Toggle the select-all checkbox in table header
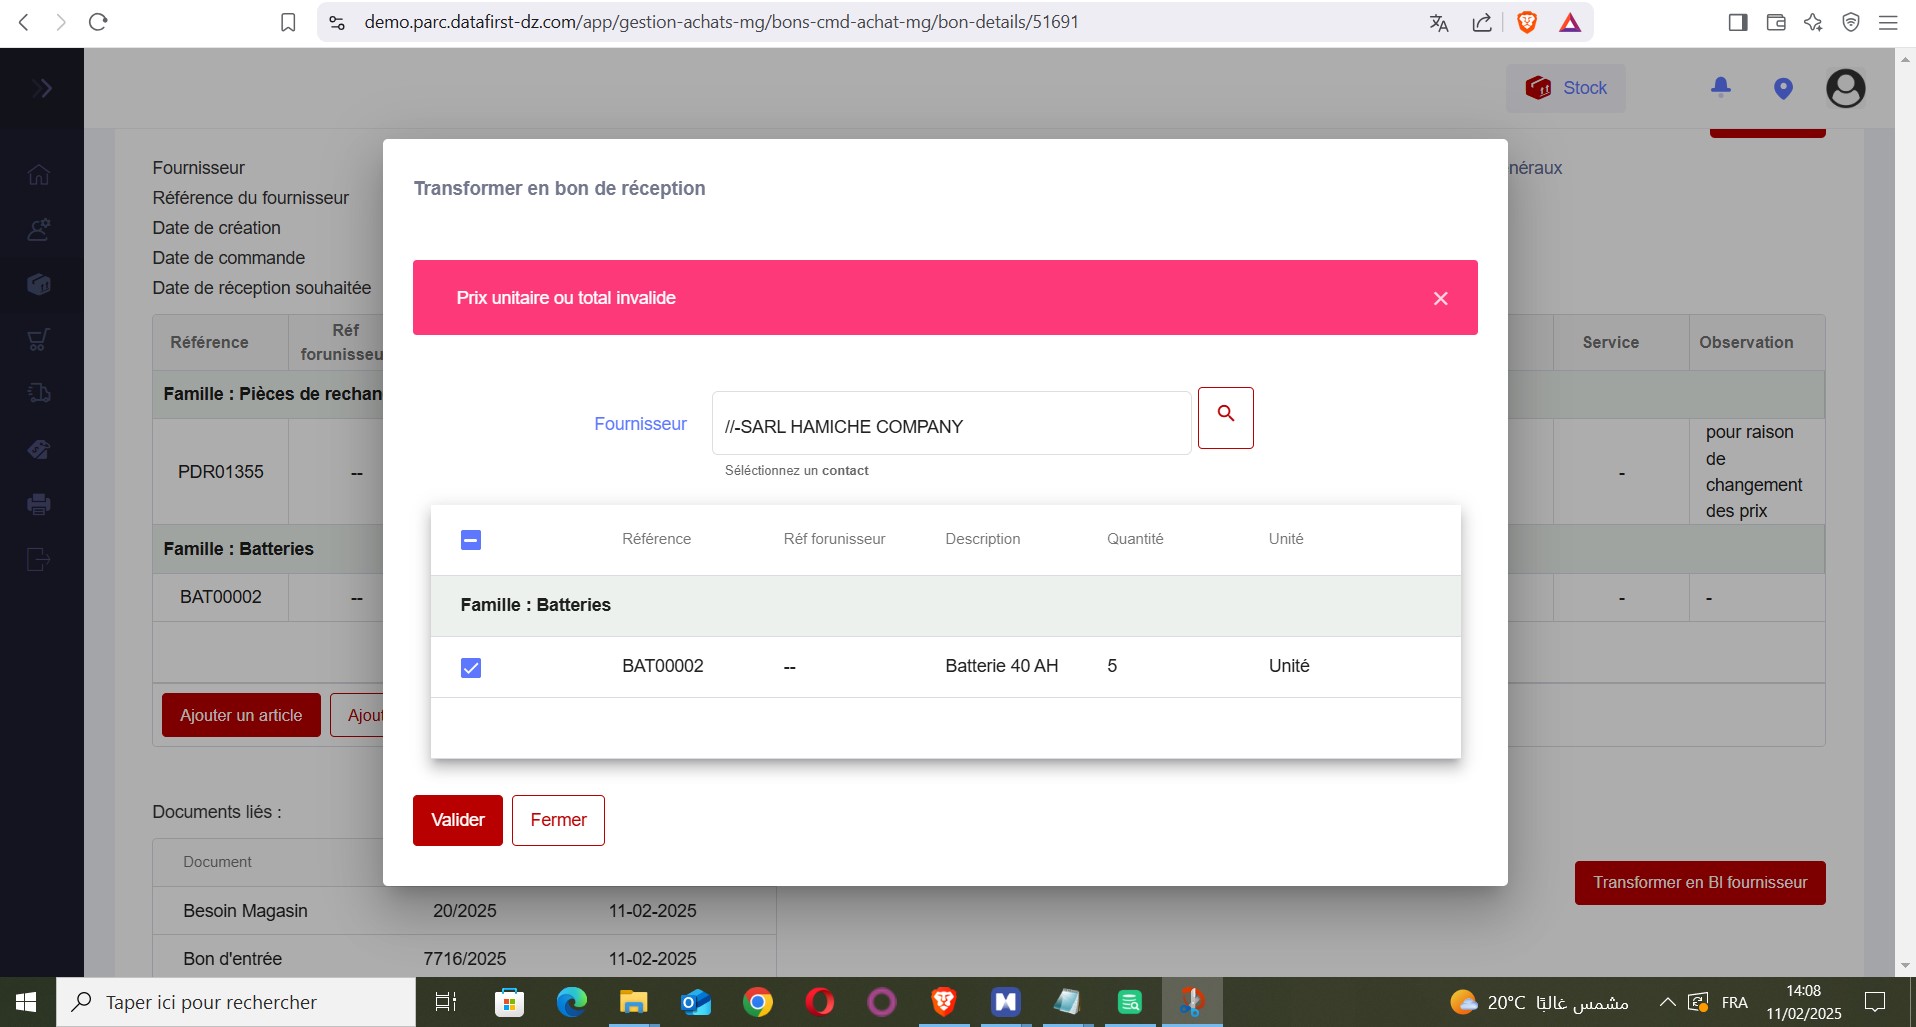The height and width of the screenshot is (1027, 1916). 471,540
